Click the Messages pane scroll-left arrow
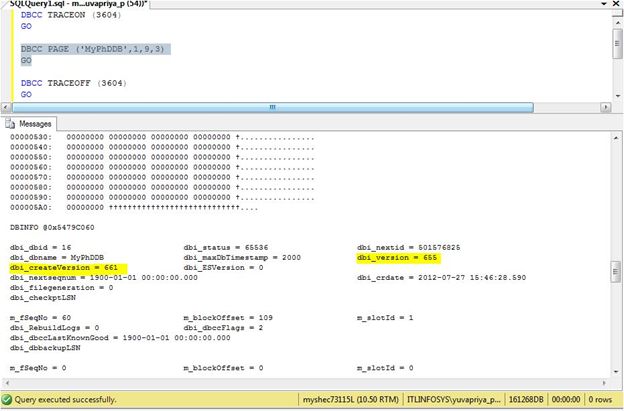The image size is (624, 411). pyautogui.click(x=6, y=383)
